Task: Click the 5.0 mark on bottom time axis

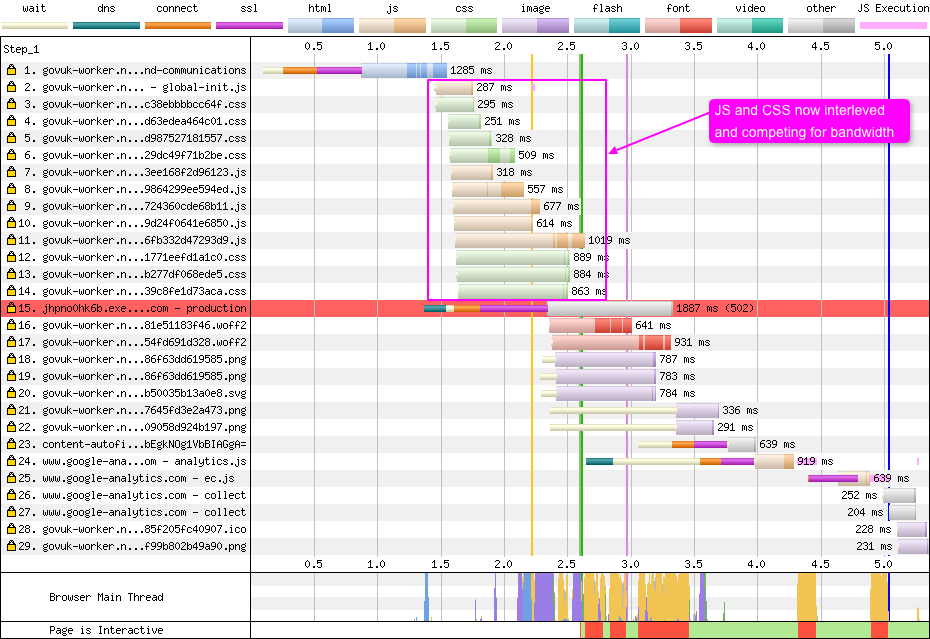Action: point(883,564)
